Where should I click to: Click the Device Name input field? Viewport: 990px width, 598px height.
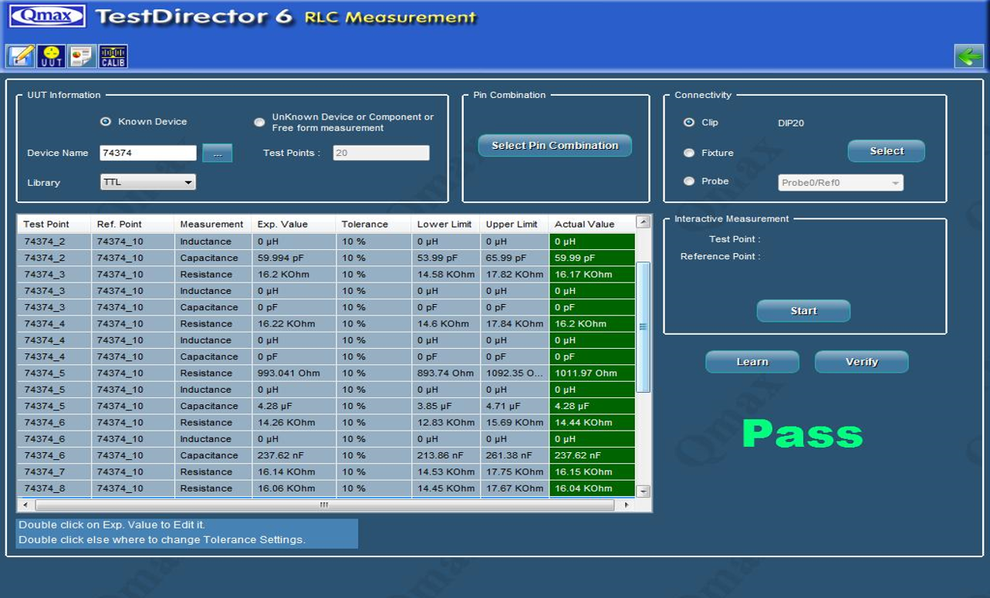(x=148, y=153)
